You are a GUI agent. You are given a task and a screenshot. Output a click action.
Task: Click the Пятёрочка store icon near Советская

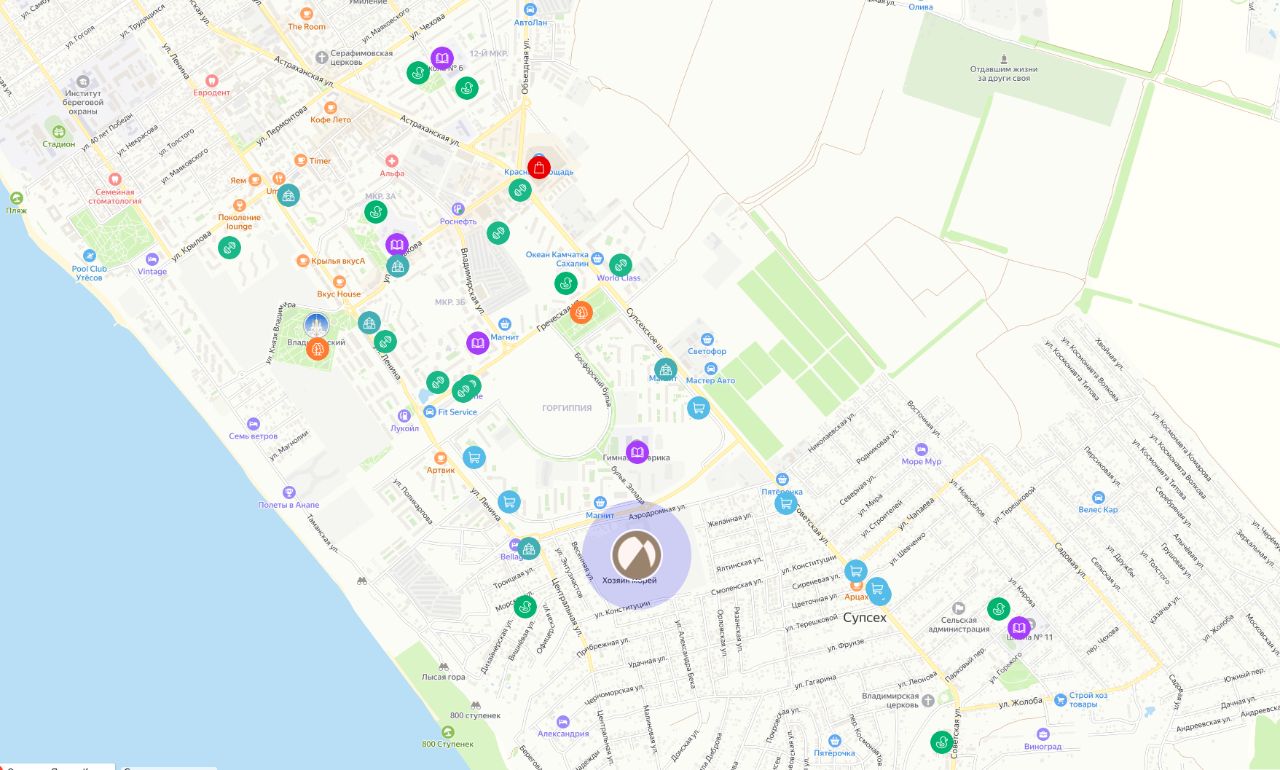tap(782, 479)
